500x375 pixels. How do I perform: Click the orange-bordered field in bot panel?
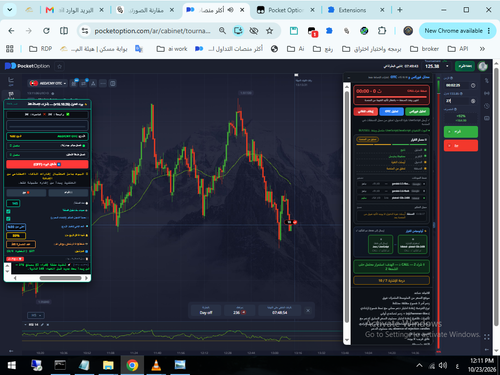point(21,244)
